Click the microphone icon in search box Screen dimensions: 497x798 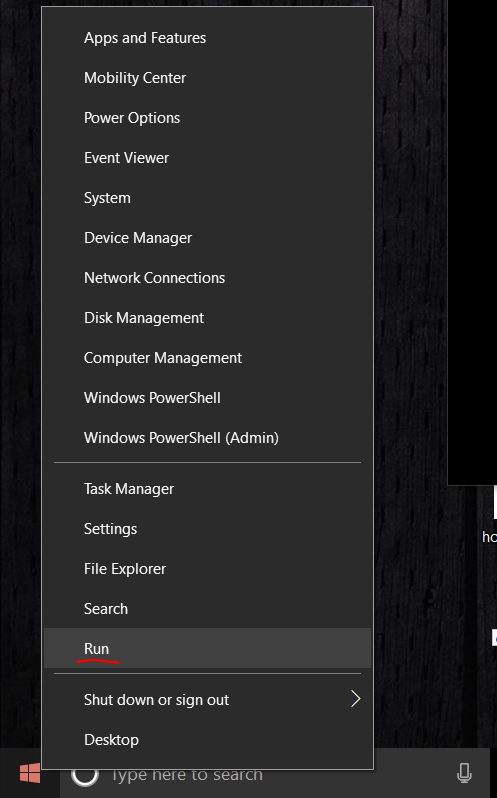[x=464, y=773]
